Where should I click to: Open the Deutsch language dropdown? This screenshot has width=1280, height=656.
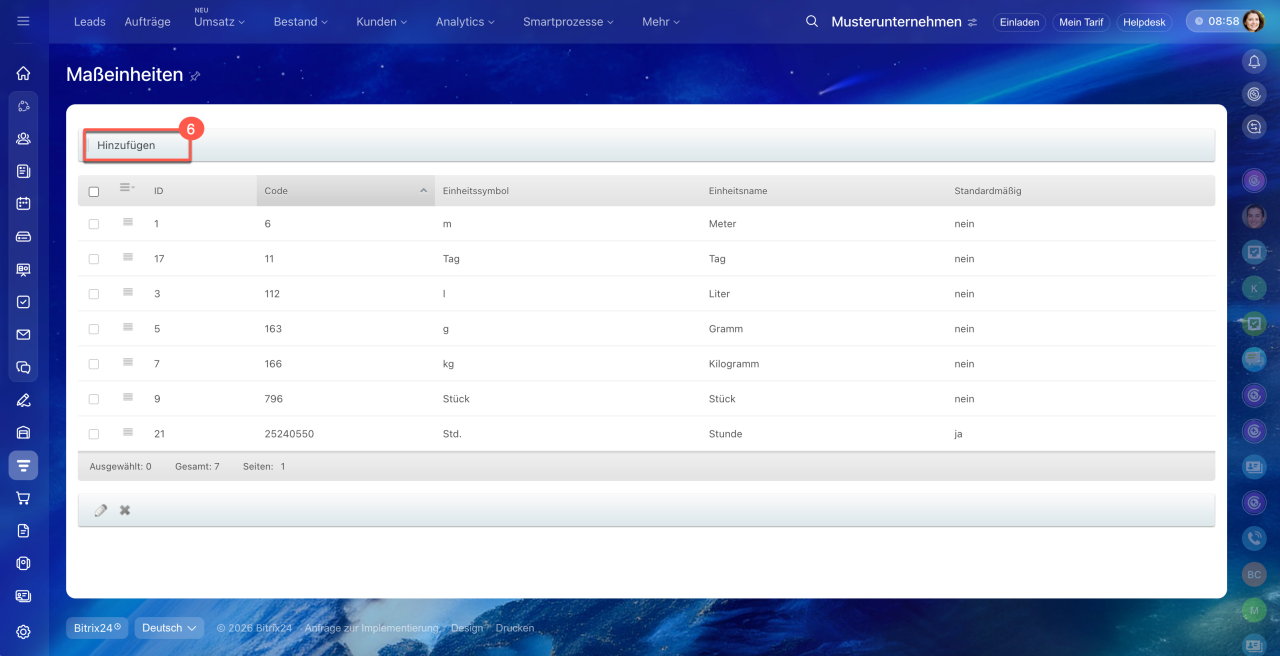tap(169, 628)
